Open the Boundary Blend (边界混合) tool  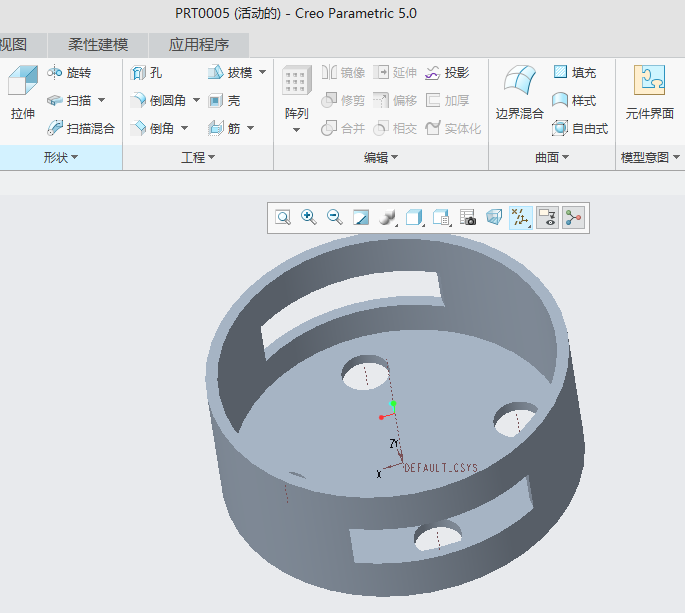519,93
